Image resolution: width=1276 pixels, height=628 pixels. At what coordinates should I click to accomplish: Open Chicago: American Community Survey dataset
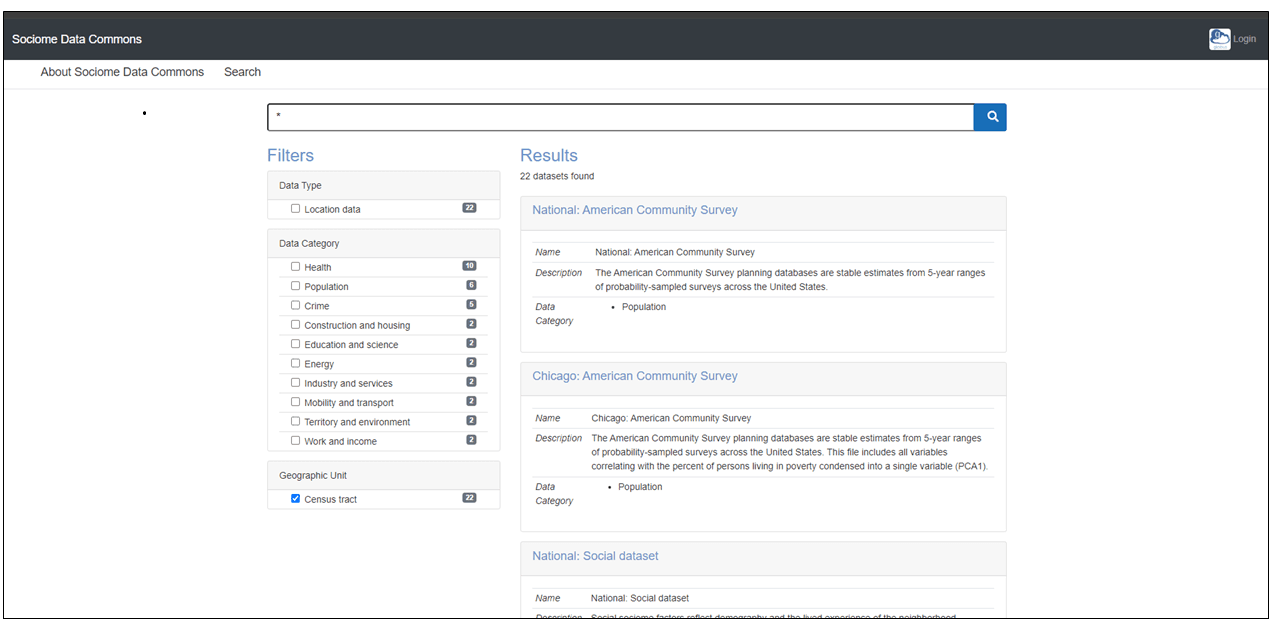click(634, 376)
